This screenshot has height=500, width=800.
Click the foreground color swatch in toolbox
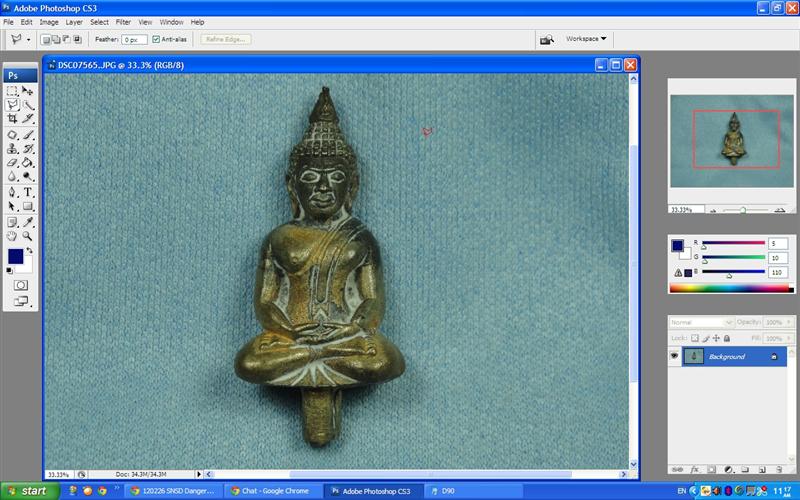(x=15, y=258)
